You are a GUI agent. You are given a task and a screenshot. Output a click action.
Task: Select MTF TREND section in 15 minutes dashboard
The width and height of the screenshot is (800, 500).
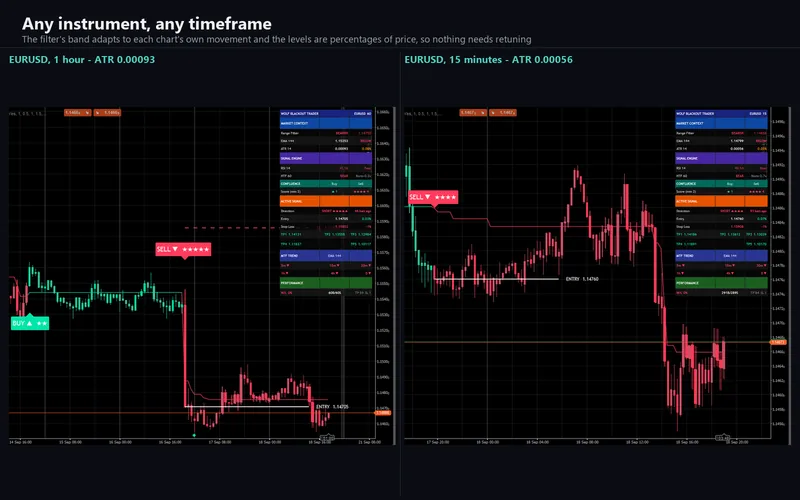click(721, 256)
